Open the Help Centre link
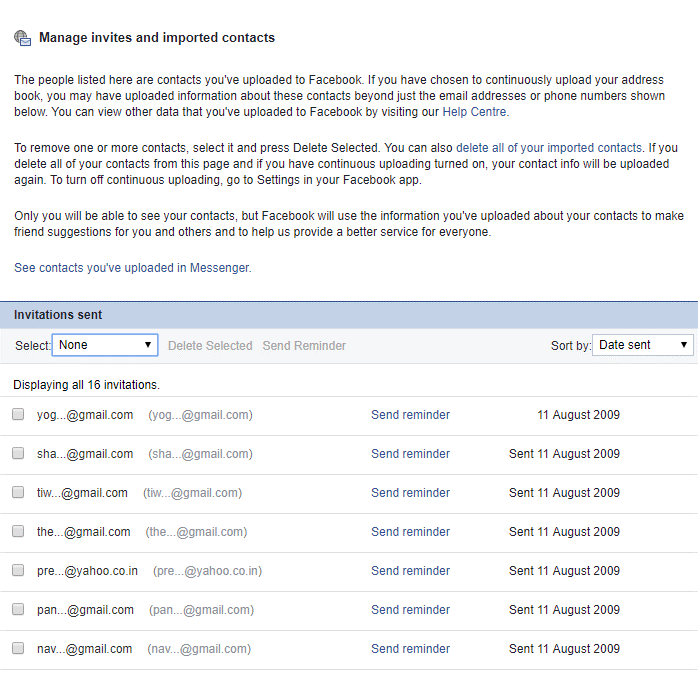Screen dimensions: 698x673 click(x=475, y=112)
